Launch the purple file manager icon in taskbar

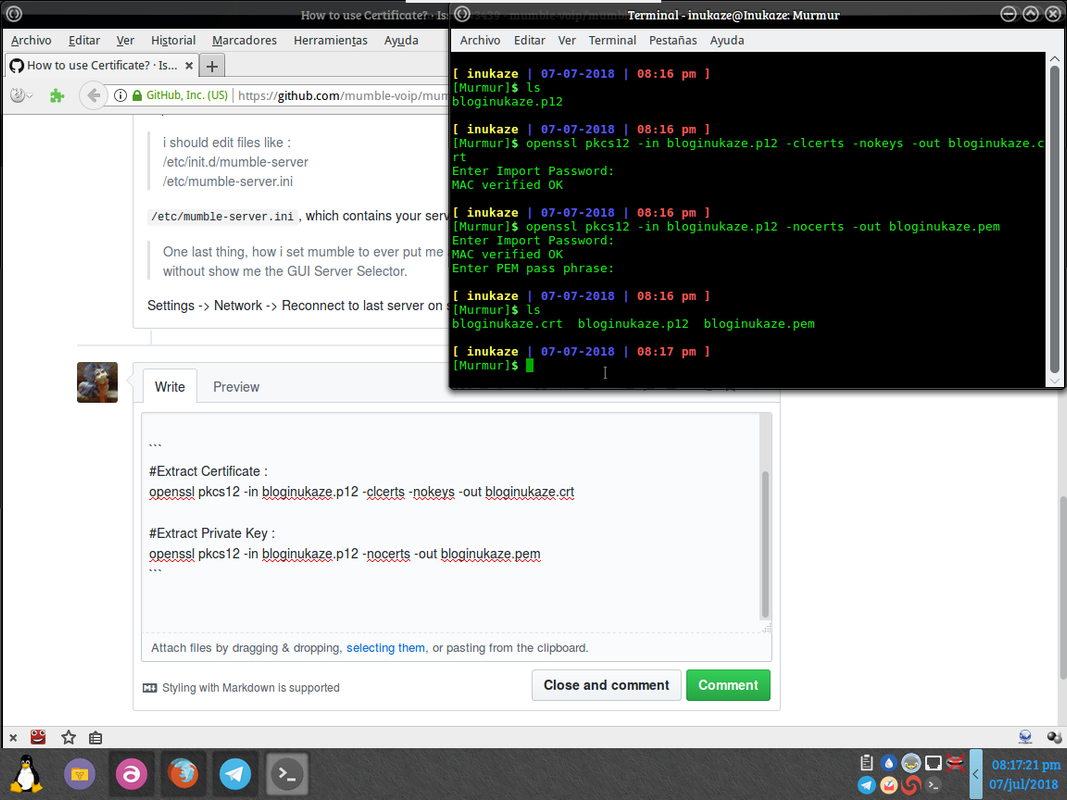point(80,773)
